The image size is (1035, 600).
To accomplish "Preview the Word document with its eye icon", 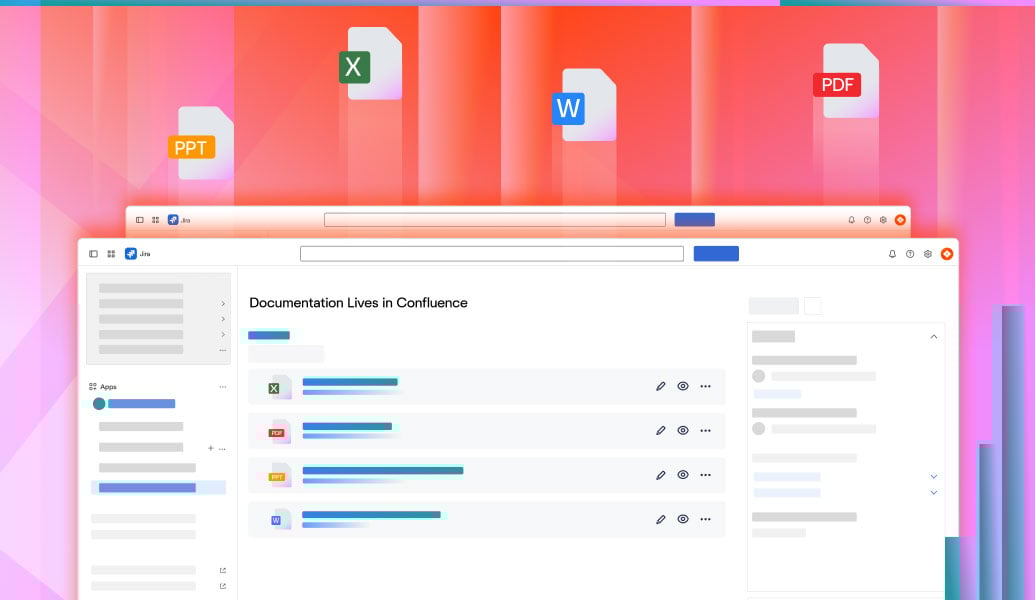I will [x=683, y=519].
